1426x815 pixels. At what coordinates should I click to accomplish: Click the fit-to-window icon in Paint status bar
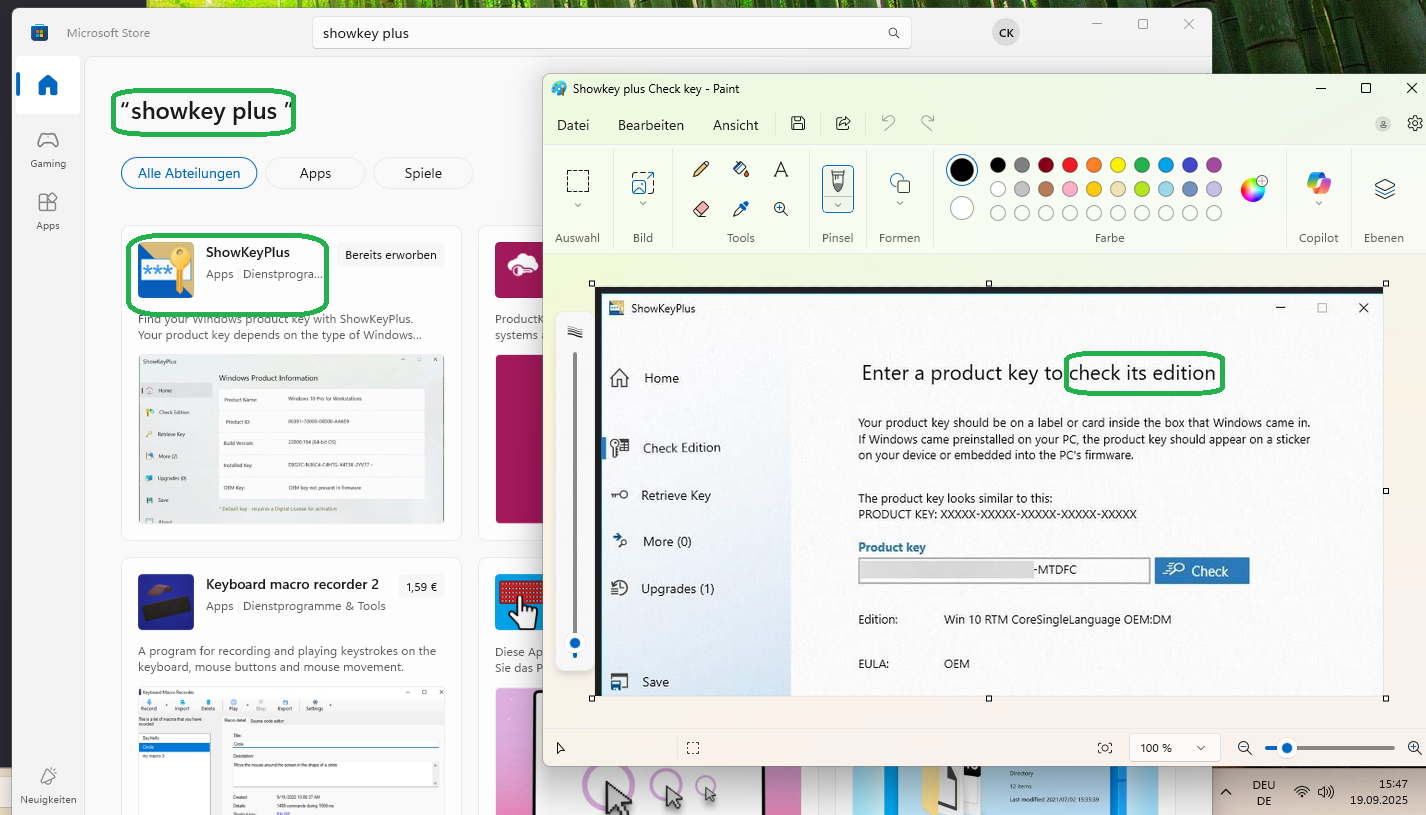tap(1105, 748)
